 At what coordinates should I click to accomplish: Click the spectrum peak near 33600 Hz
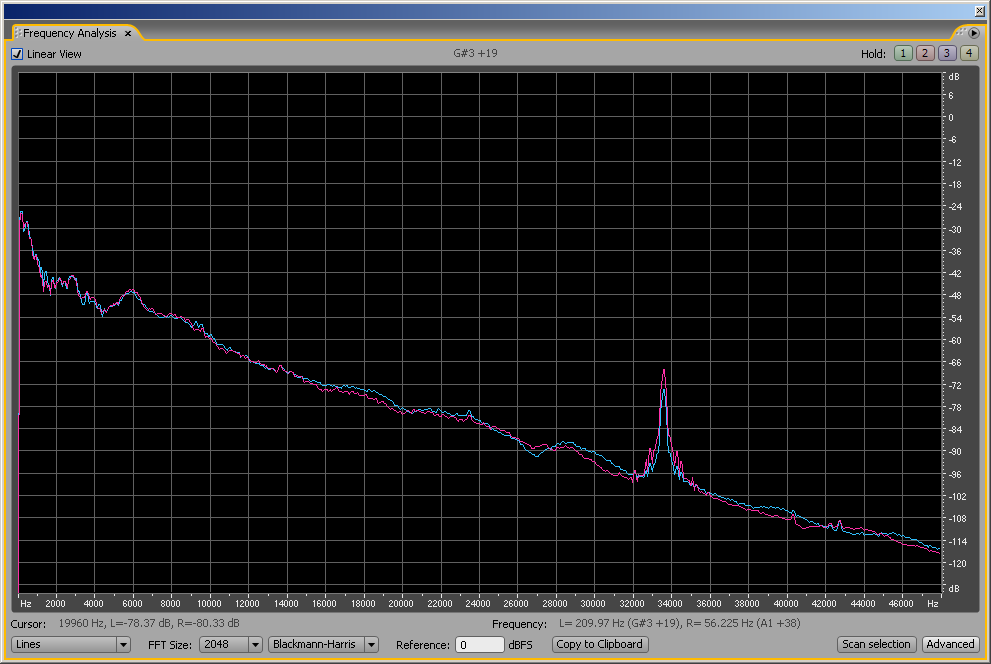(663, 372)
